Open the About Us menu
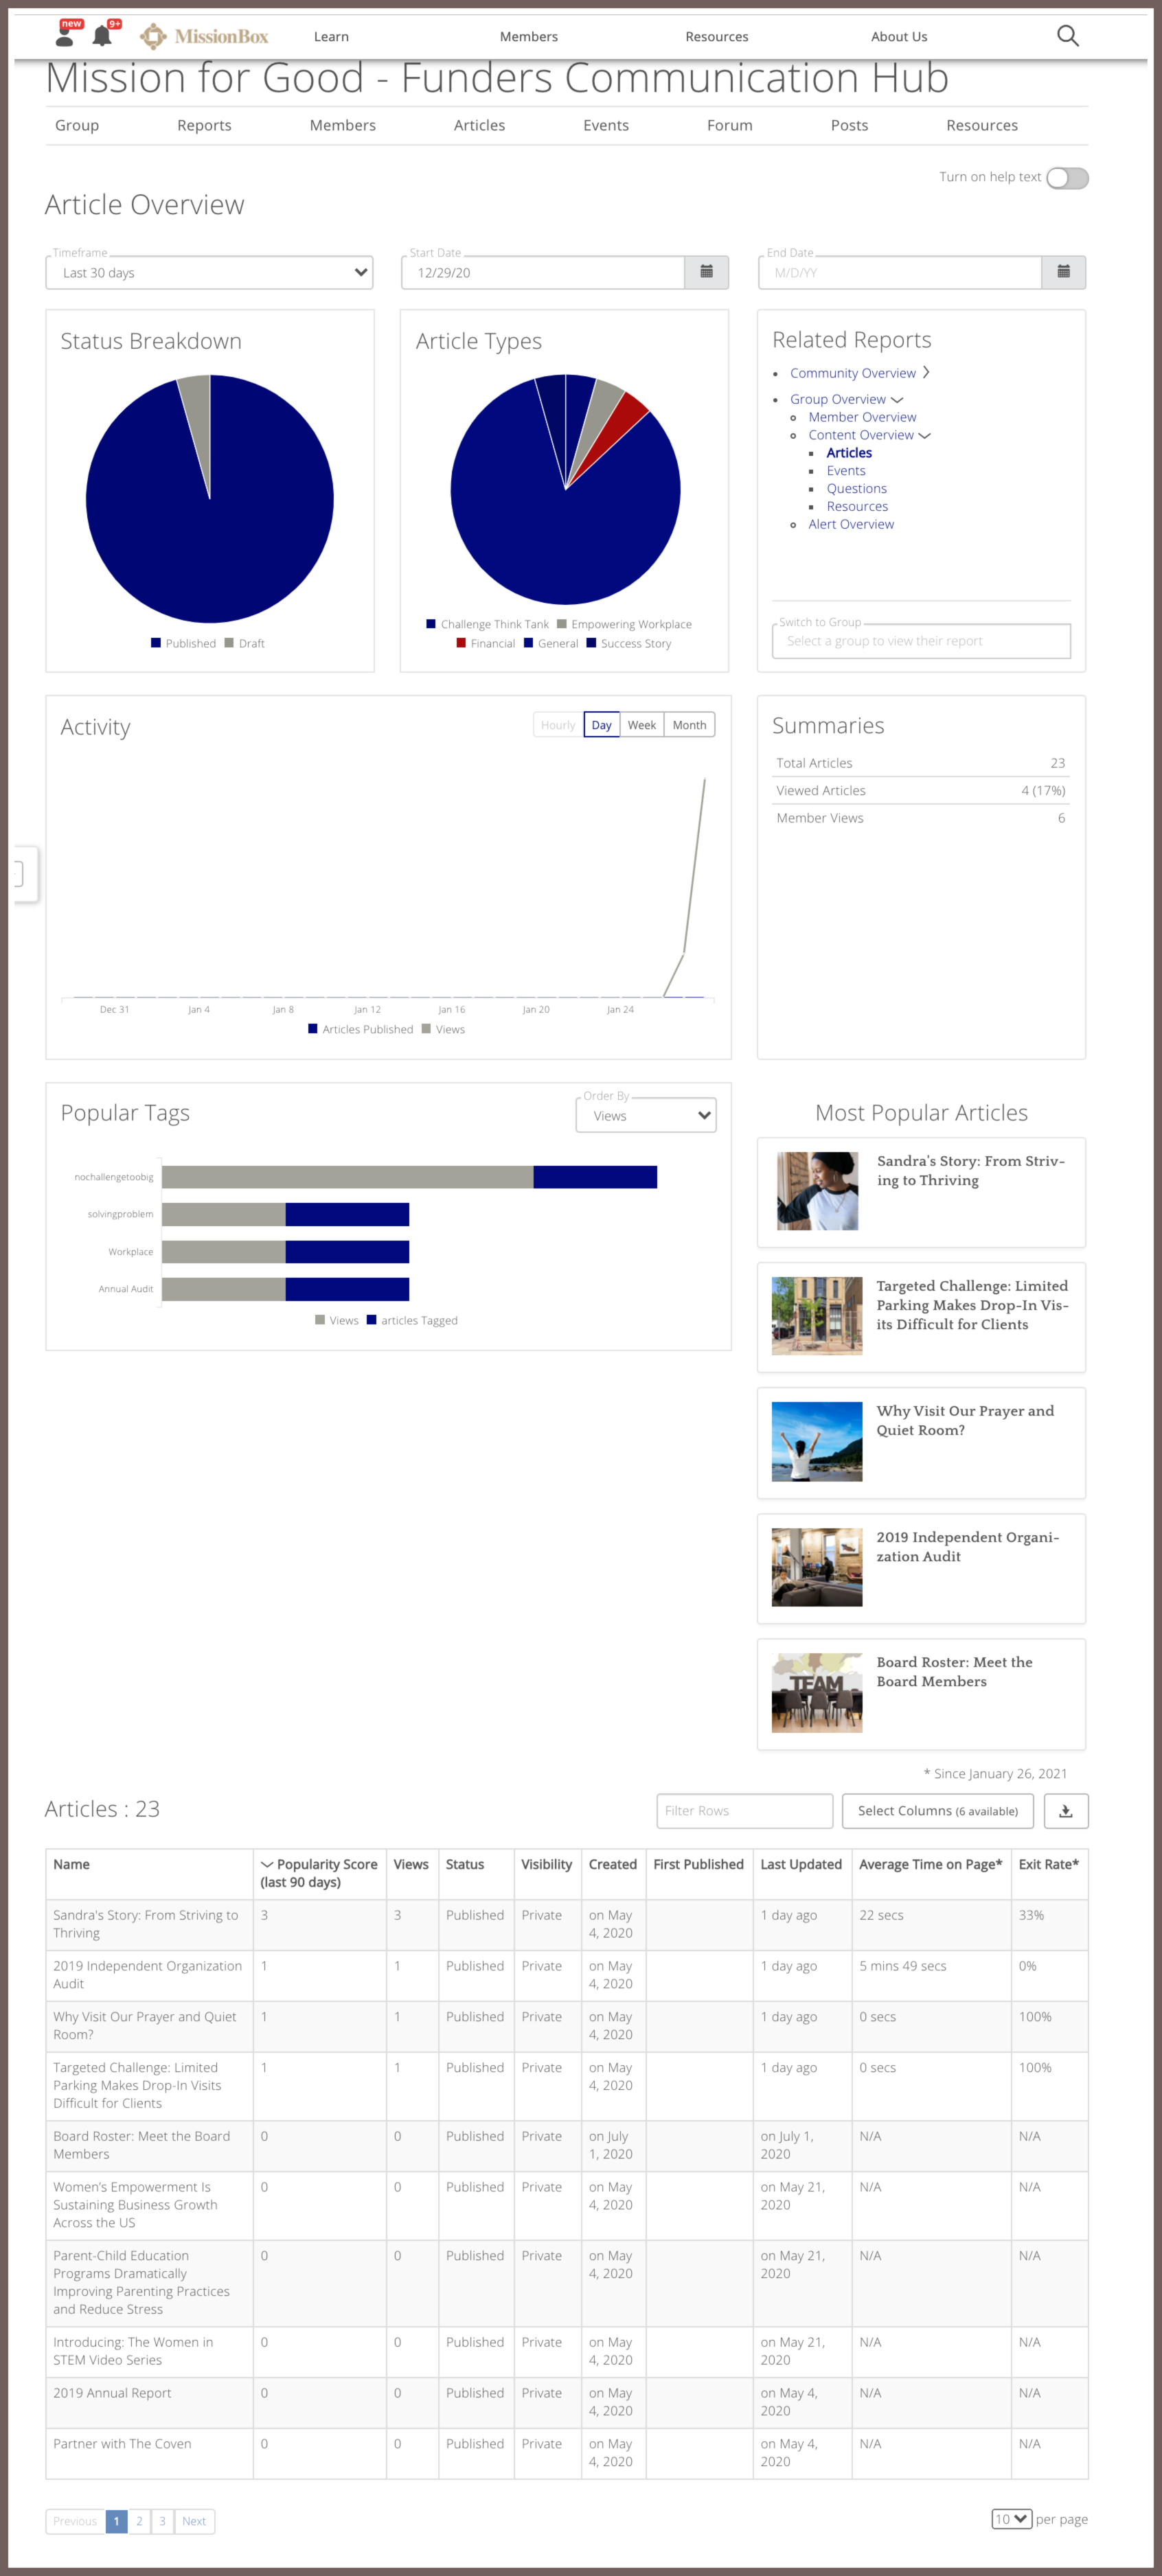1162x2576 pixels. click(899, 36)
